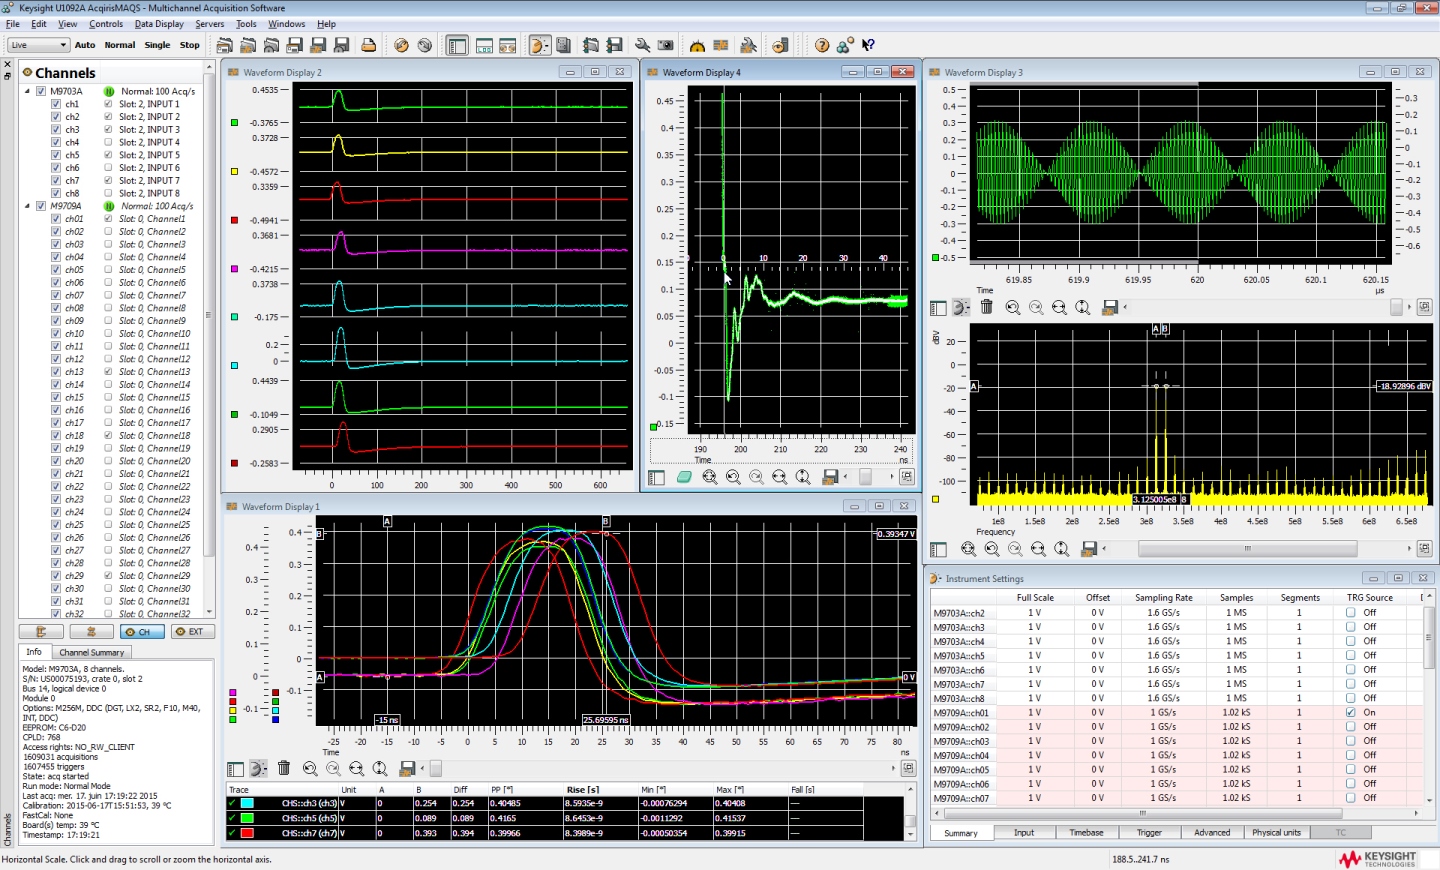Open the Data Display menu

(x=159, y=24)
